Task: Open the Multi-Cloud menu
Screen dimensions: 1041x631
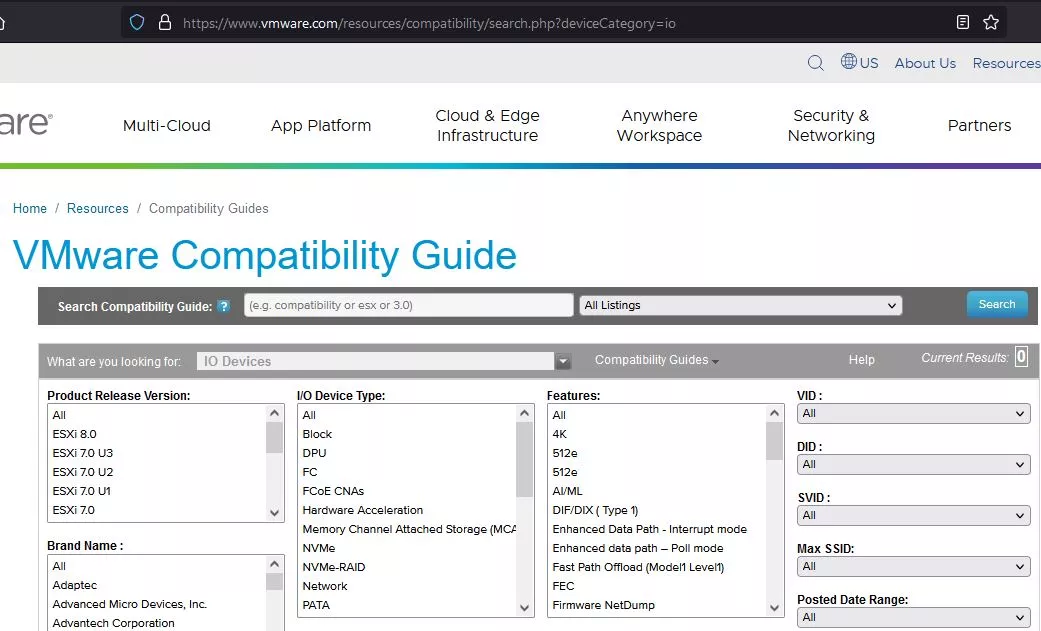Action: pos(167,126)
